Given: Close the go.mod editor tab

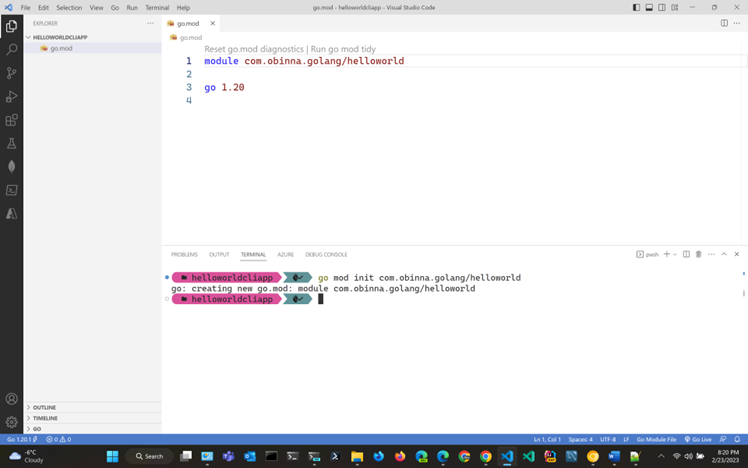Looking at the screenshot, I should [x=213, y=23].
